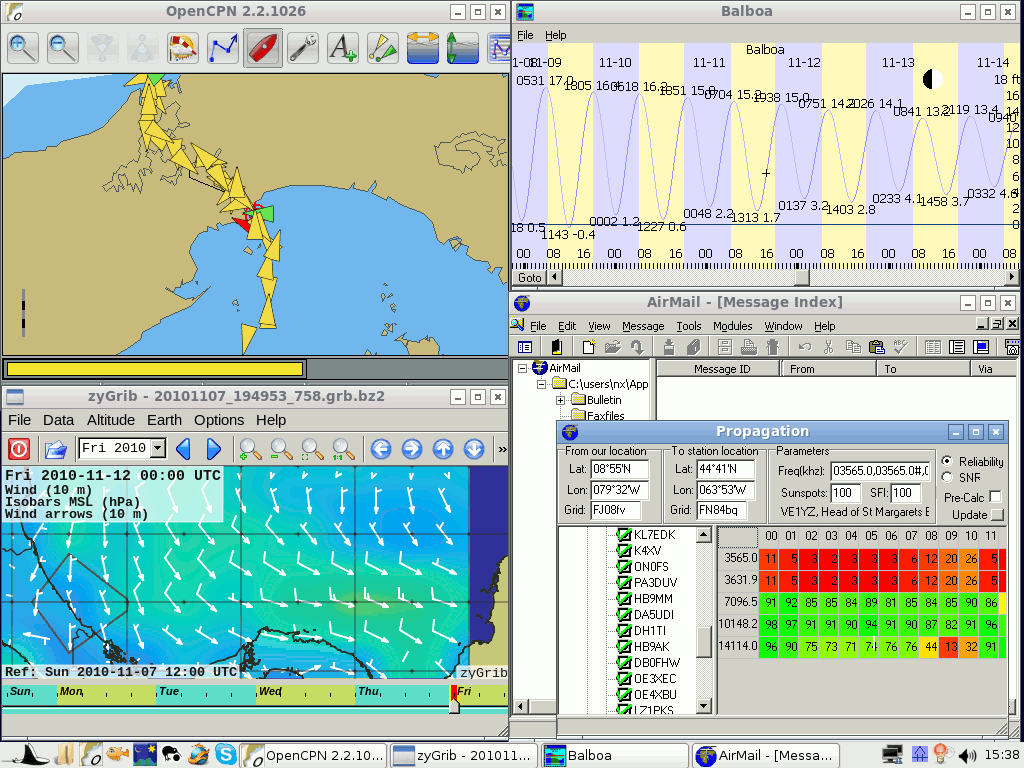Open a GRIB file with folder icon
This screenshot has width=1024, height=768.
pos(56,449)
